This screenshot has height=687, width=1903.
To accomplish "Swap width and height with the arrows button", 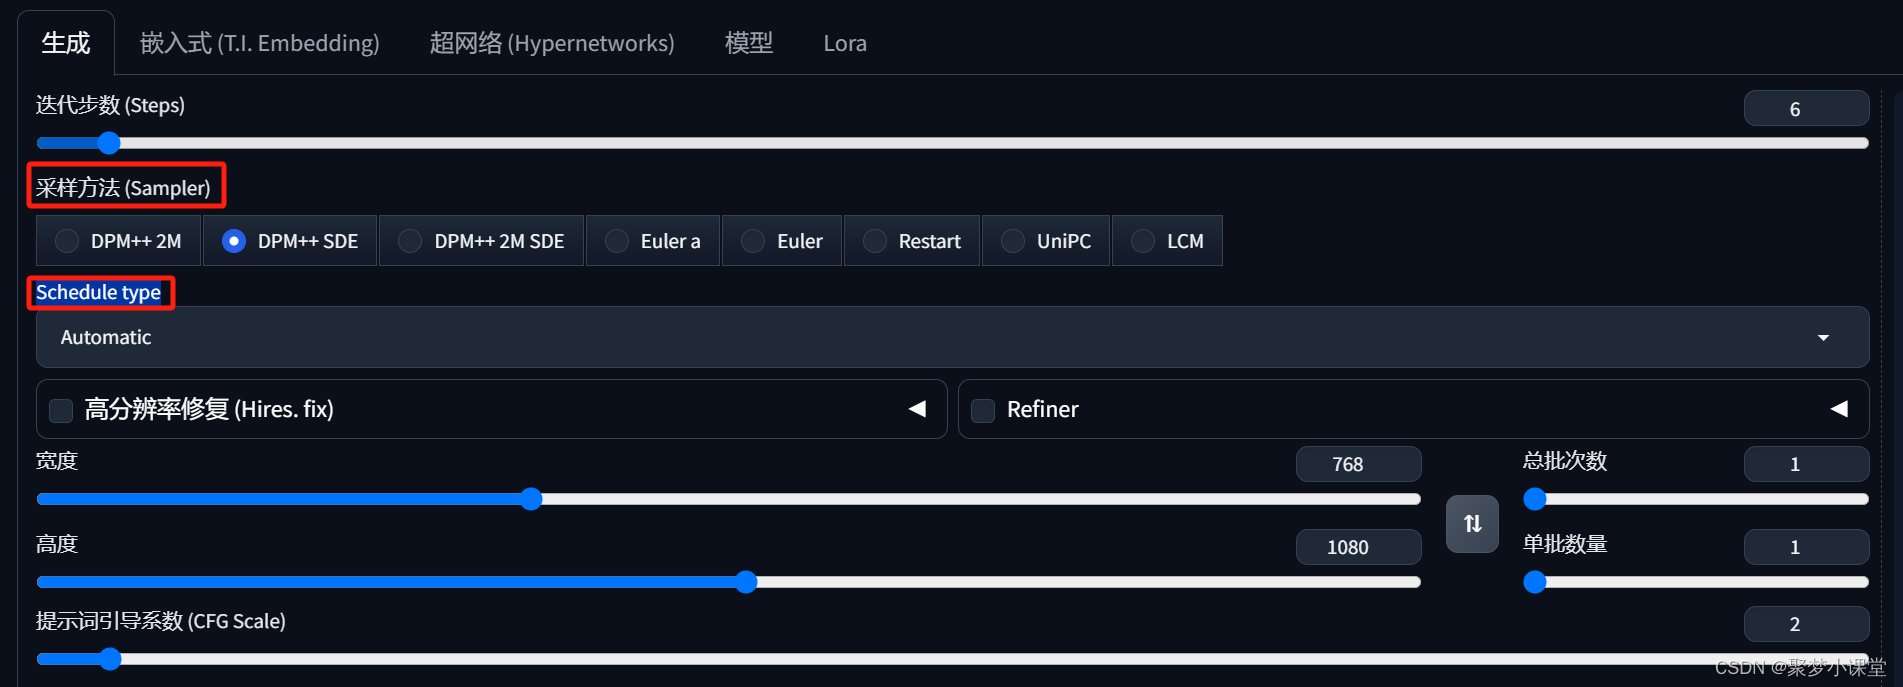I will [1472, 524].
